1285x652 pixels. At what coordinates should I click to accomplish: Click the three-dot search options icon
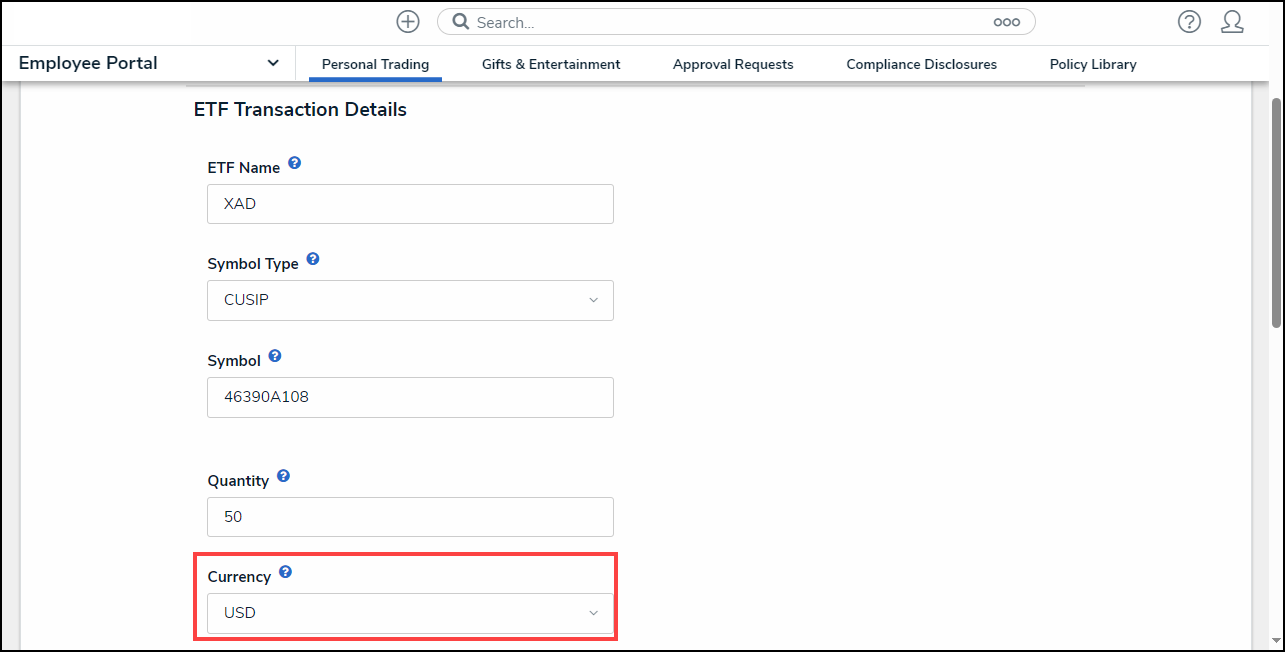coord(1006,22)
